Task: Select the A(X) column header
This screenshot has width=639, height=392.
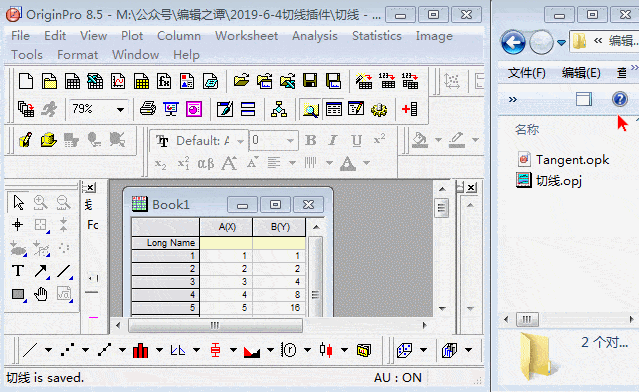Action: tap(226, 227)
